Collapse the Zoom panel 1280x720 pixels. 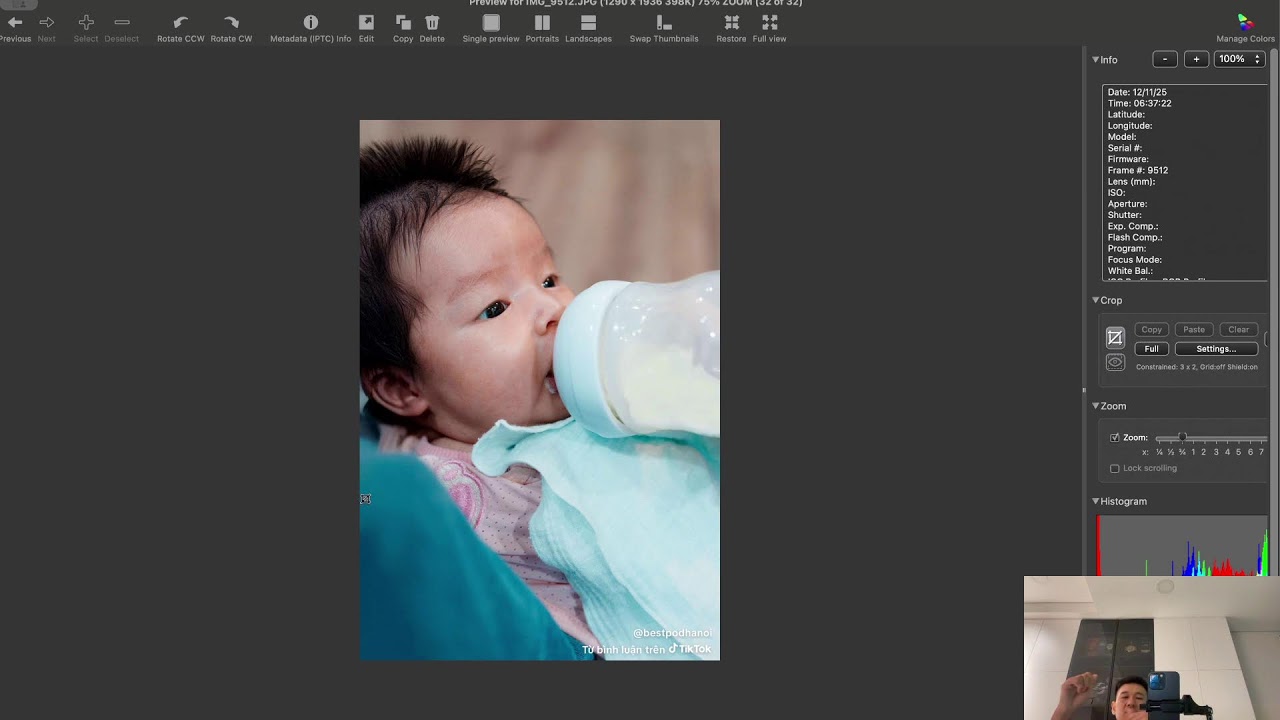tap(1096, 406)
